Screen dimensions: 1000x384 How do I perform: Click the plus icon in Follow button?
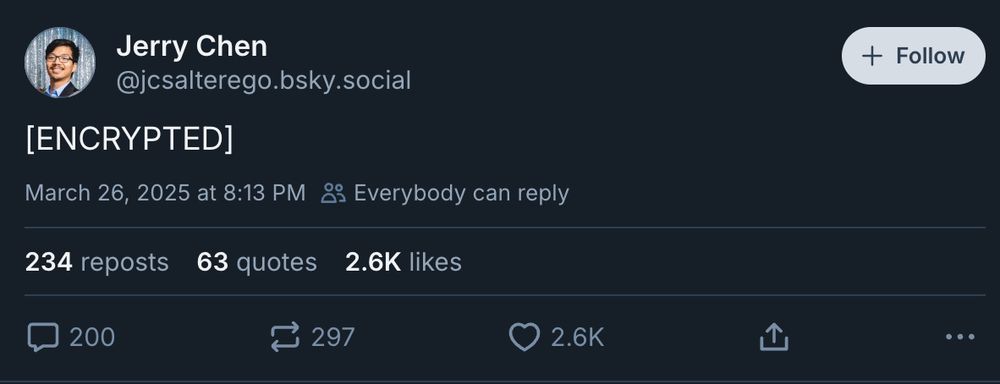[871, 56]
